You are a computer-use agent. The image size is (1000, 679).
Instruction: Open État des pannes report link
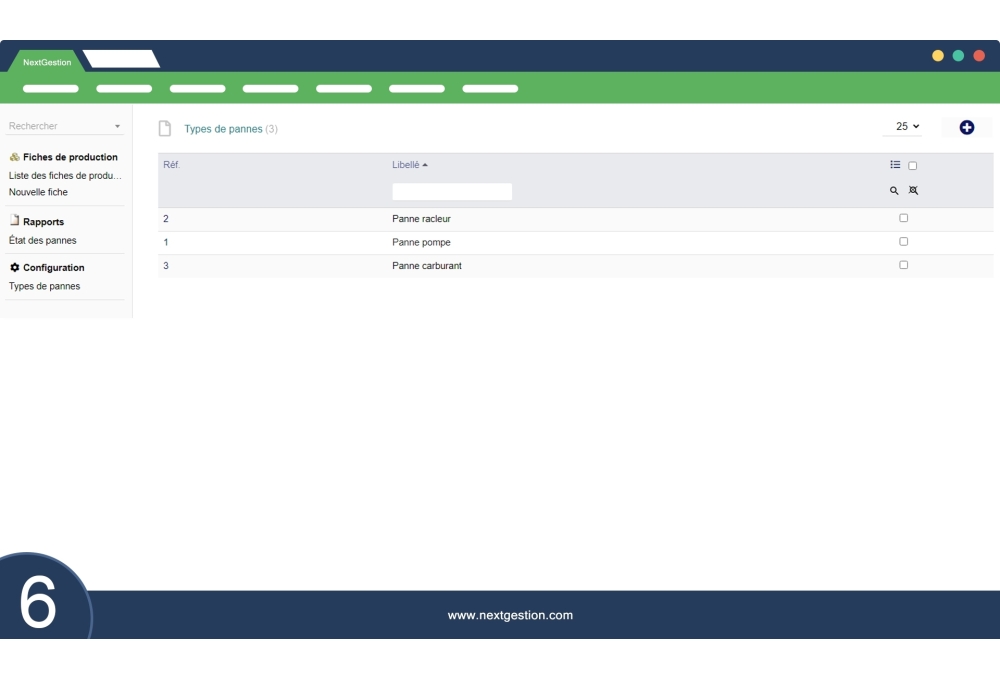pos(42,240)
